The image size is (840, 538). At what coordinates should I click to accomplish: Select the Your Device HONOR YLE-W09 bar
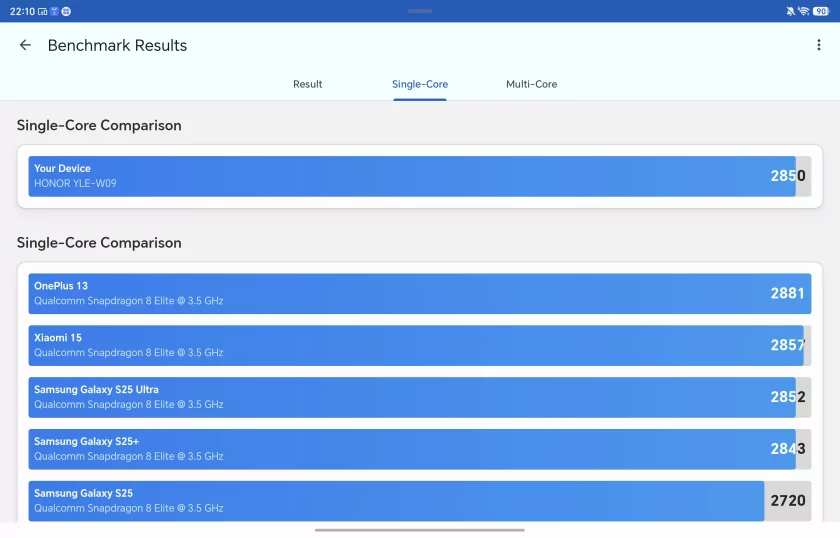[420, 176]
